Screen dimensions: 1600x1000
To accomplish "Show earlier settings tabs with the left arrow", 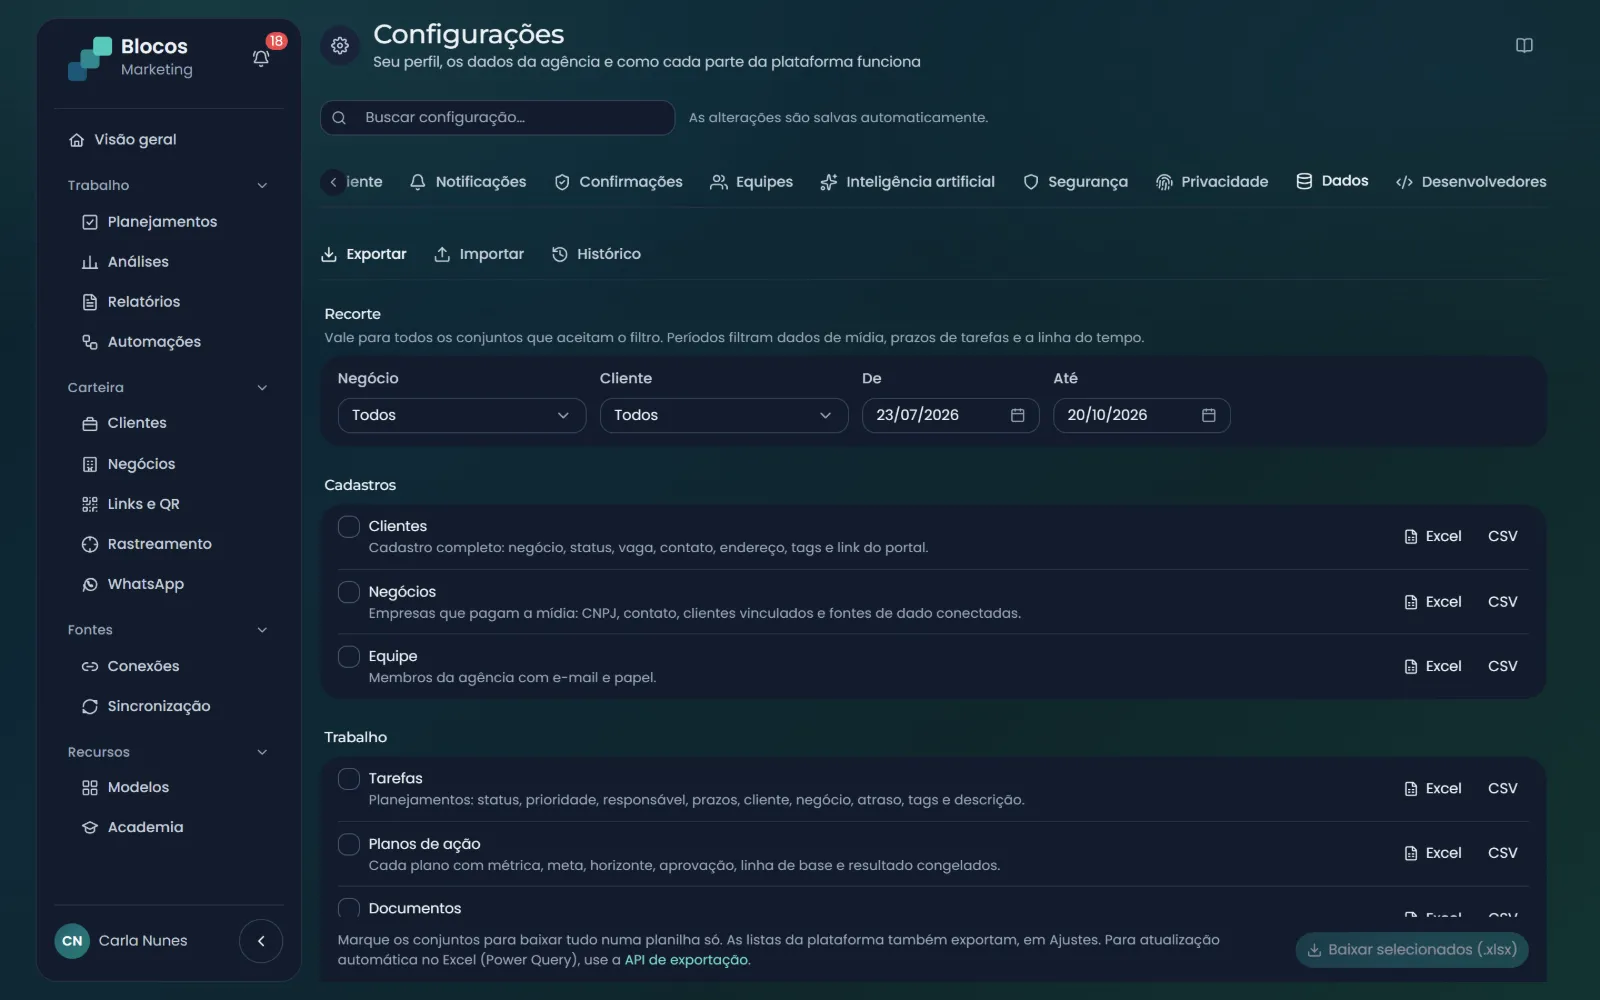I will (x=334, y=182).
